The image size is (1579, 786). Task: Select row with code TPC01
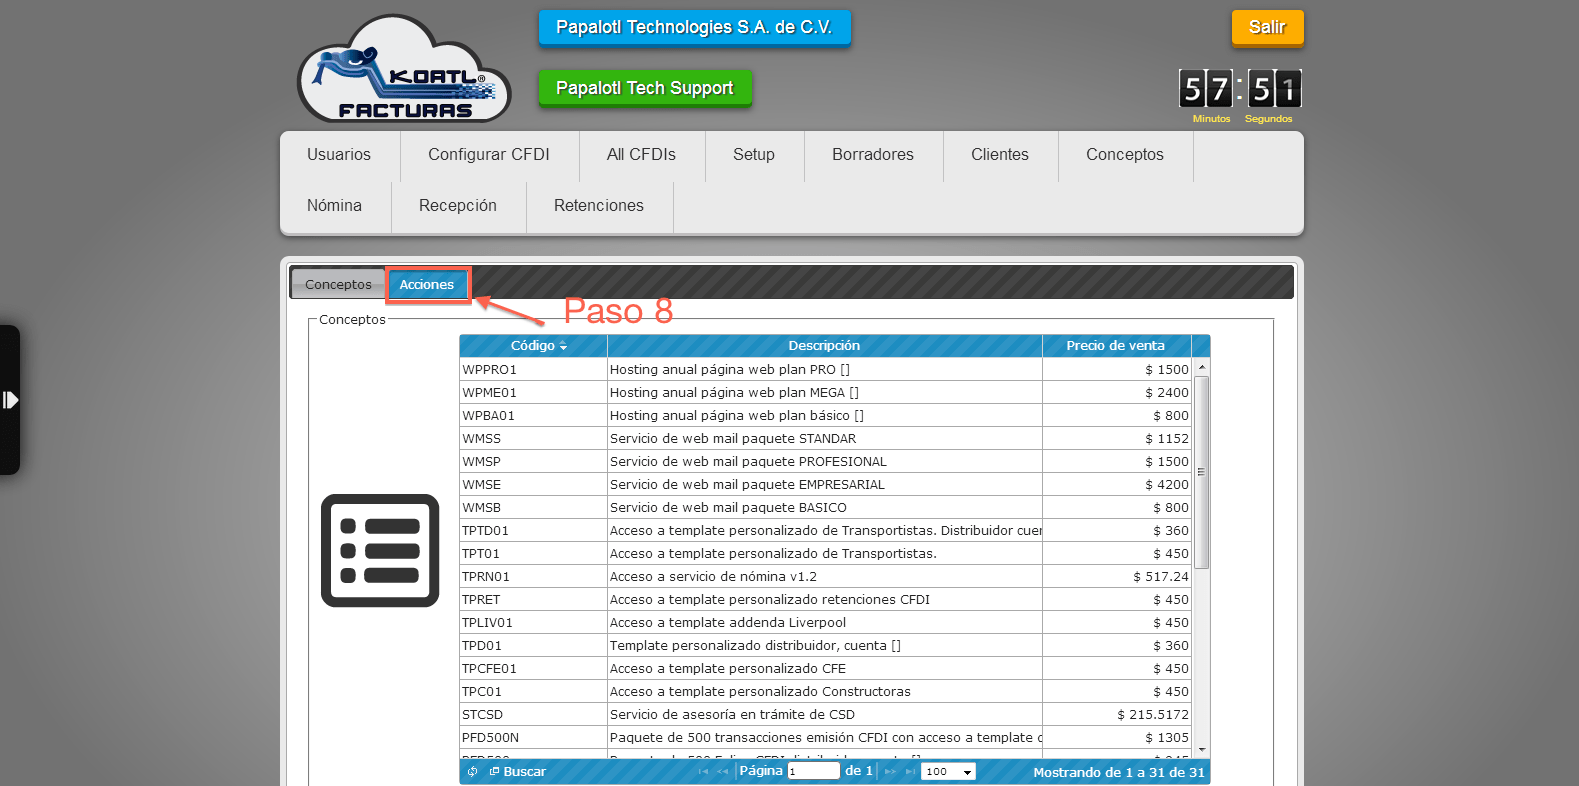(825, 691)
